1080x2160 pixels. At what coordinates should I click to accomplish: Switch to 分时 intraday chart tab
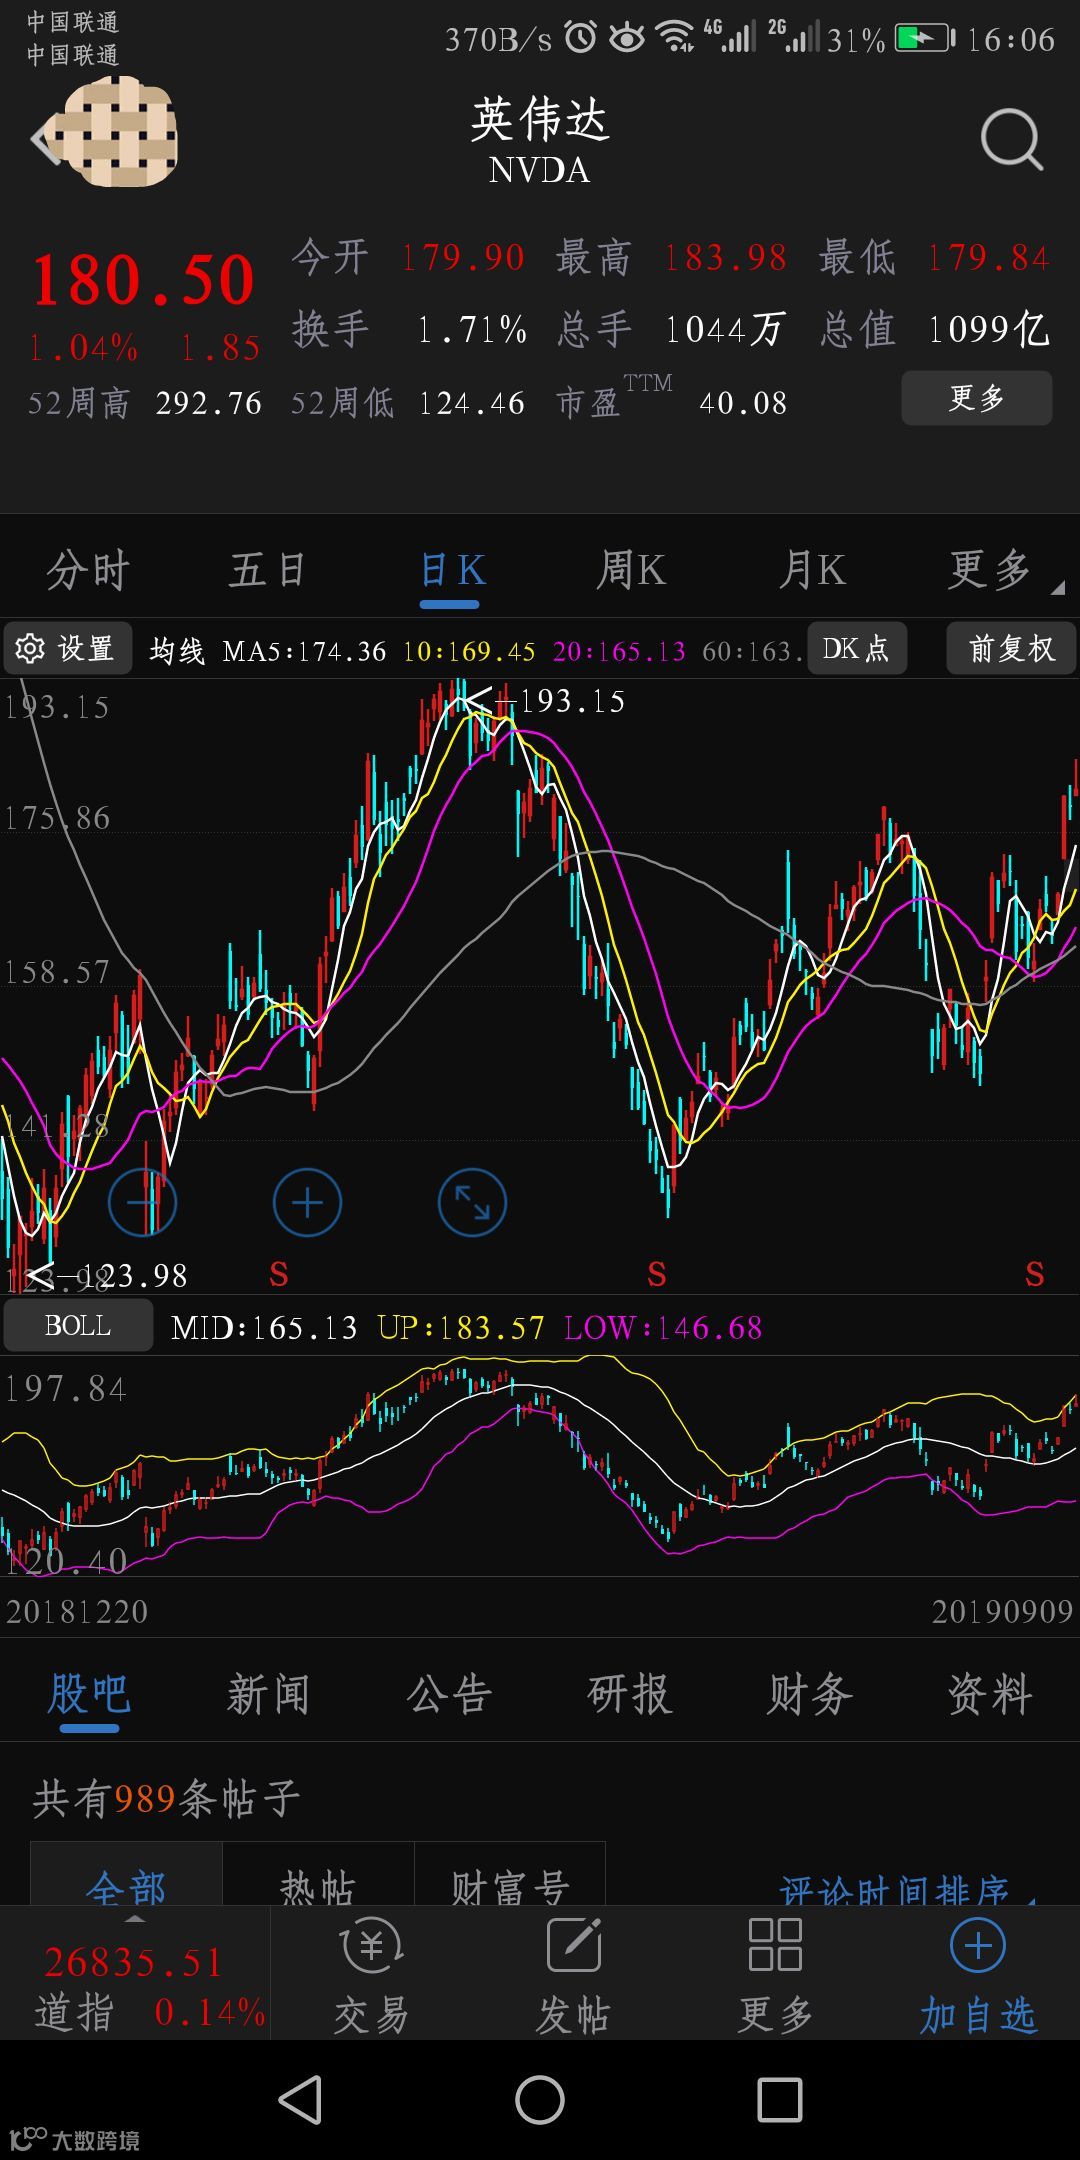(88, 571)
